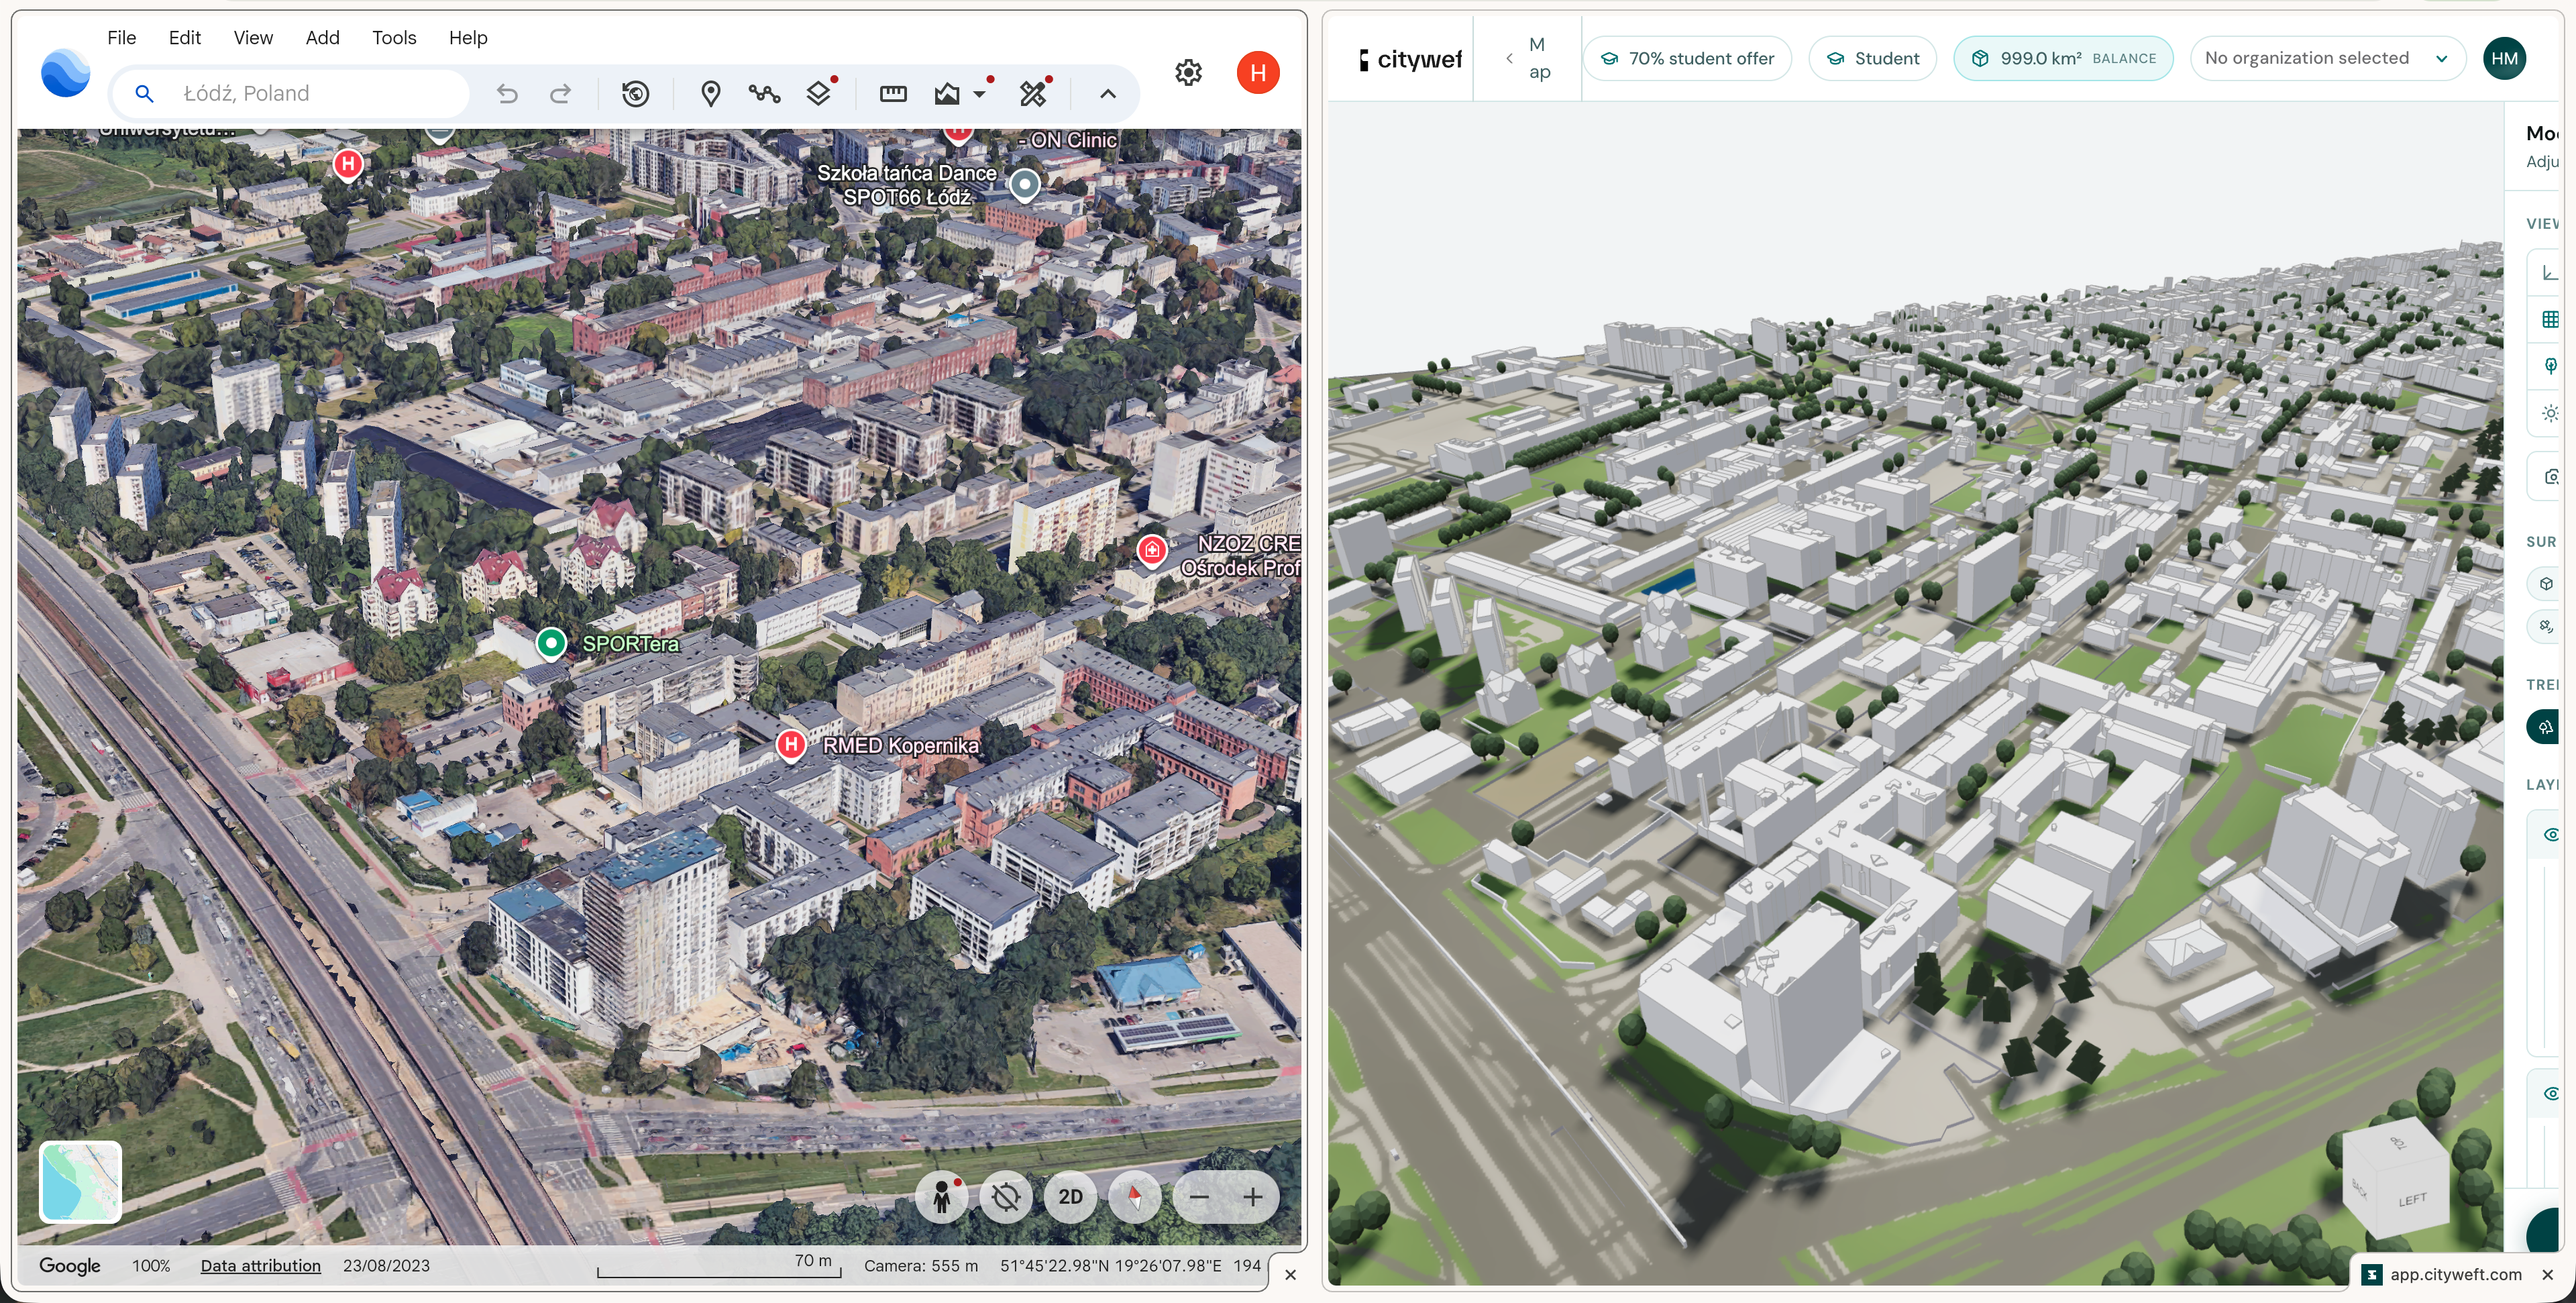Click the NZOZ CRE medical marker
Viewport: 2576px width, 1303px height.
(1152, 549)
